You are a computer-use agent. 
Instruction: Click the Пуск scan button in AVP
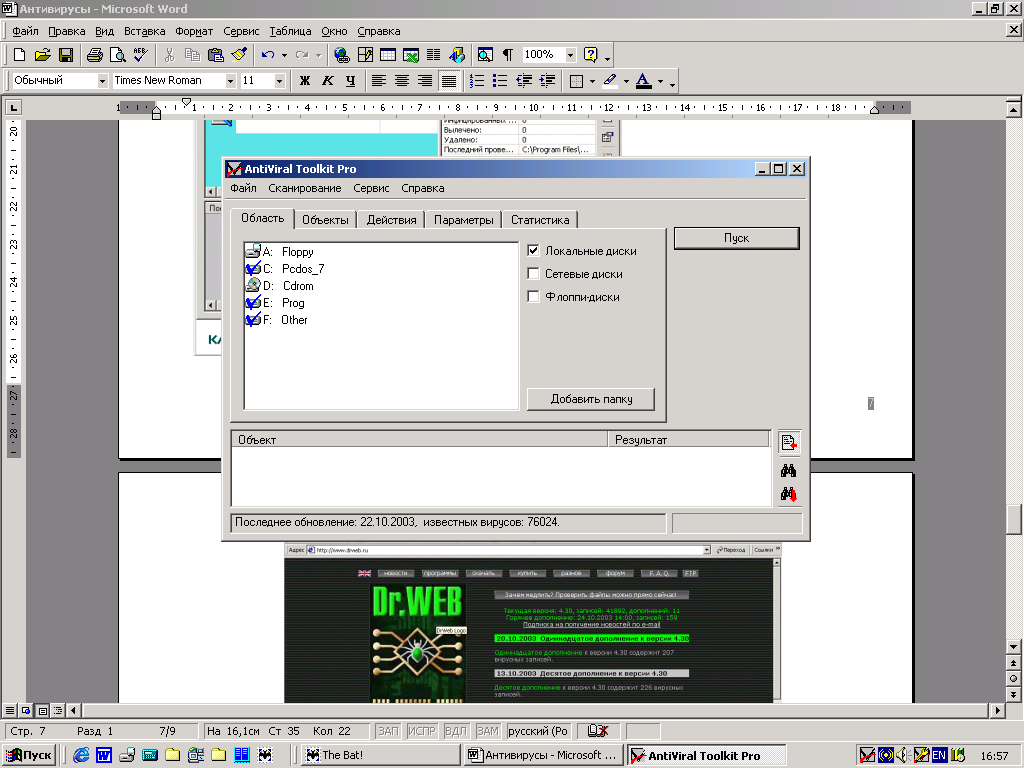[x=737, y=238]
